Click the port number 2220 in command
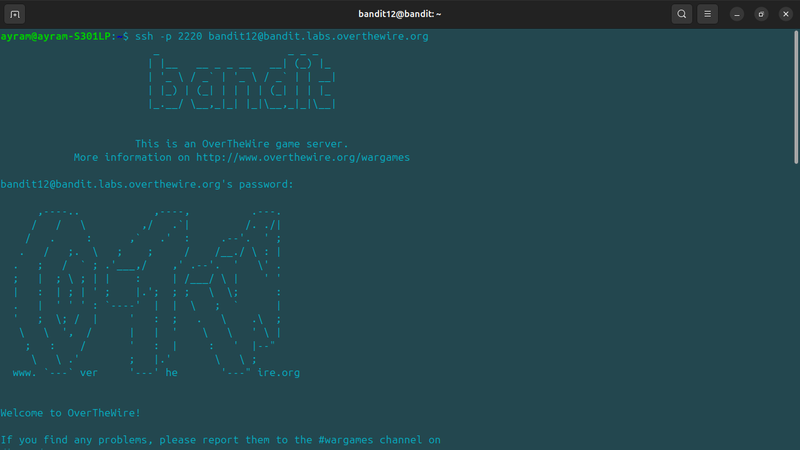Viewport: 800px width, 450px height. (191, 36)
